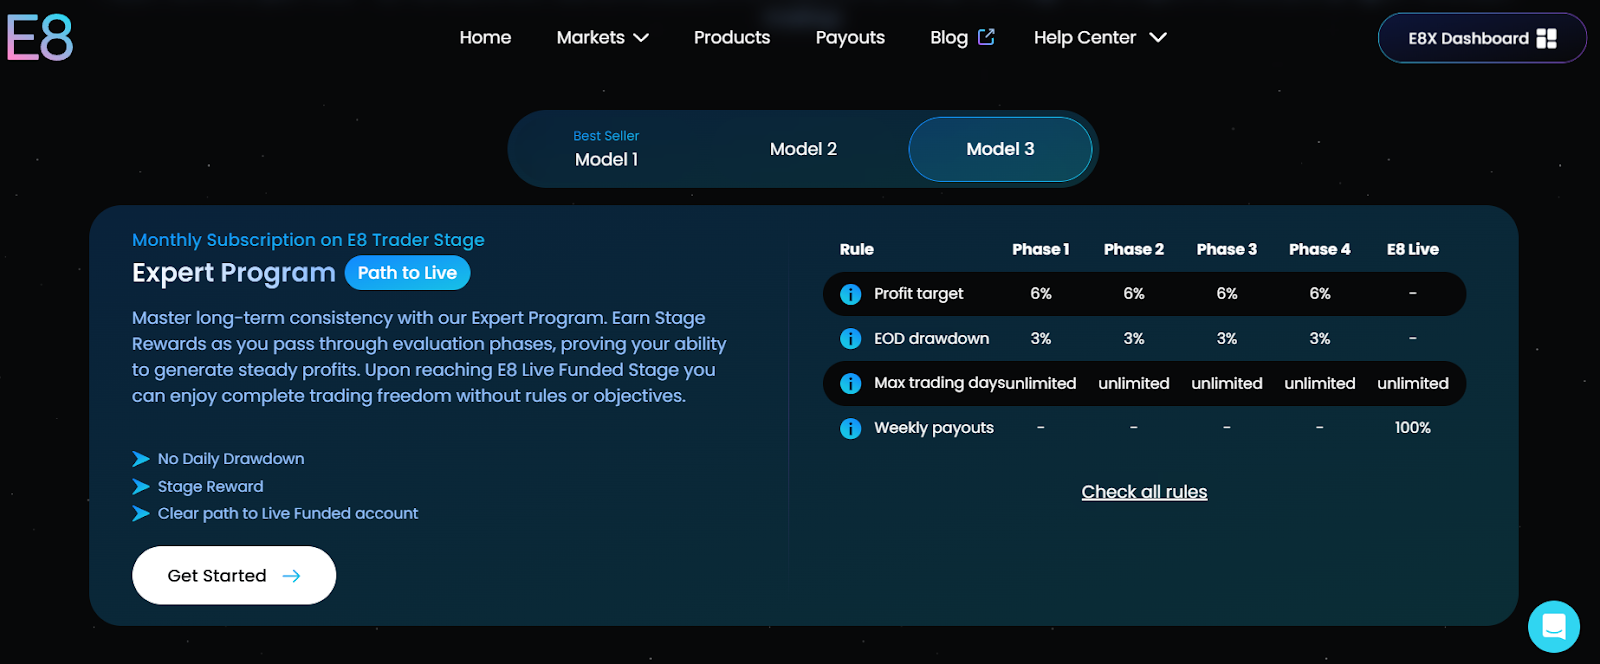Image resolution: width=1600 pixels, height=664 pixels.
Task: Click arrow icon in Get Started
Action: click(x=291, y=576)
